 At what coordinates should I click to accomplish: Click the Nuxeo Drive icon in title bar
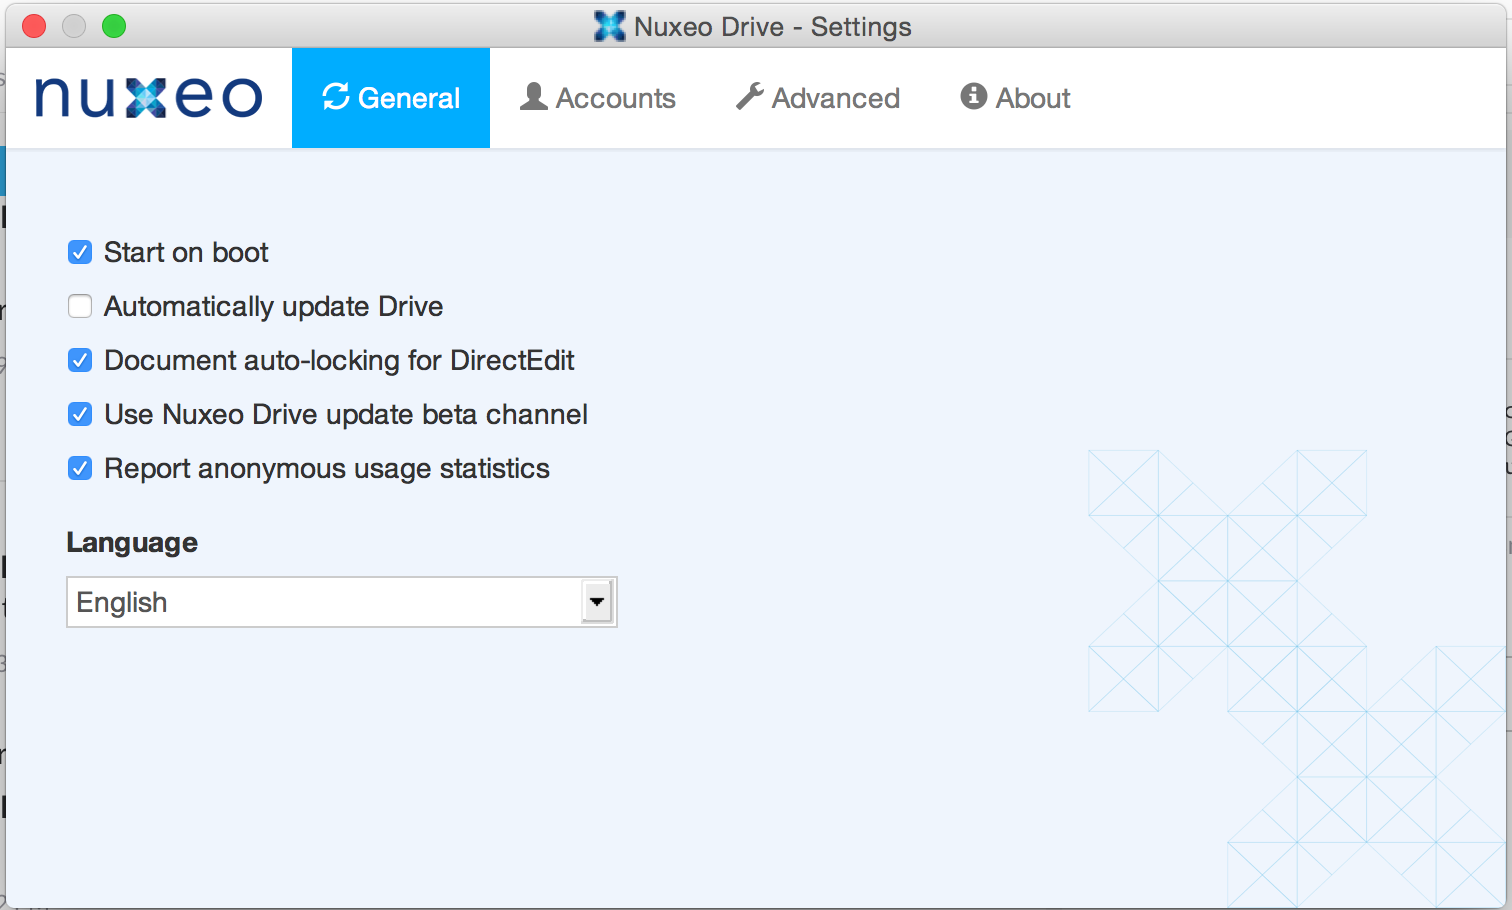(x=609, y=26)
